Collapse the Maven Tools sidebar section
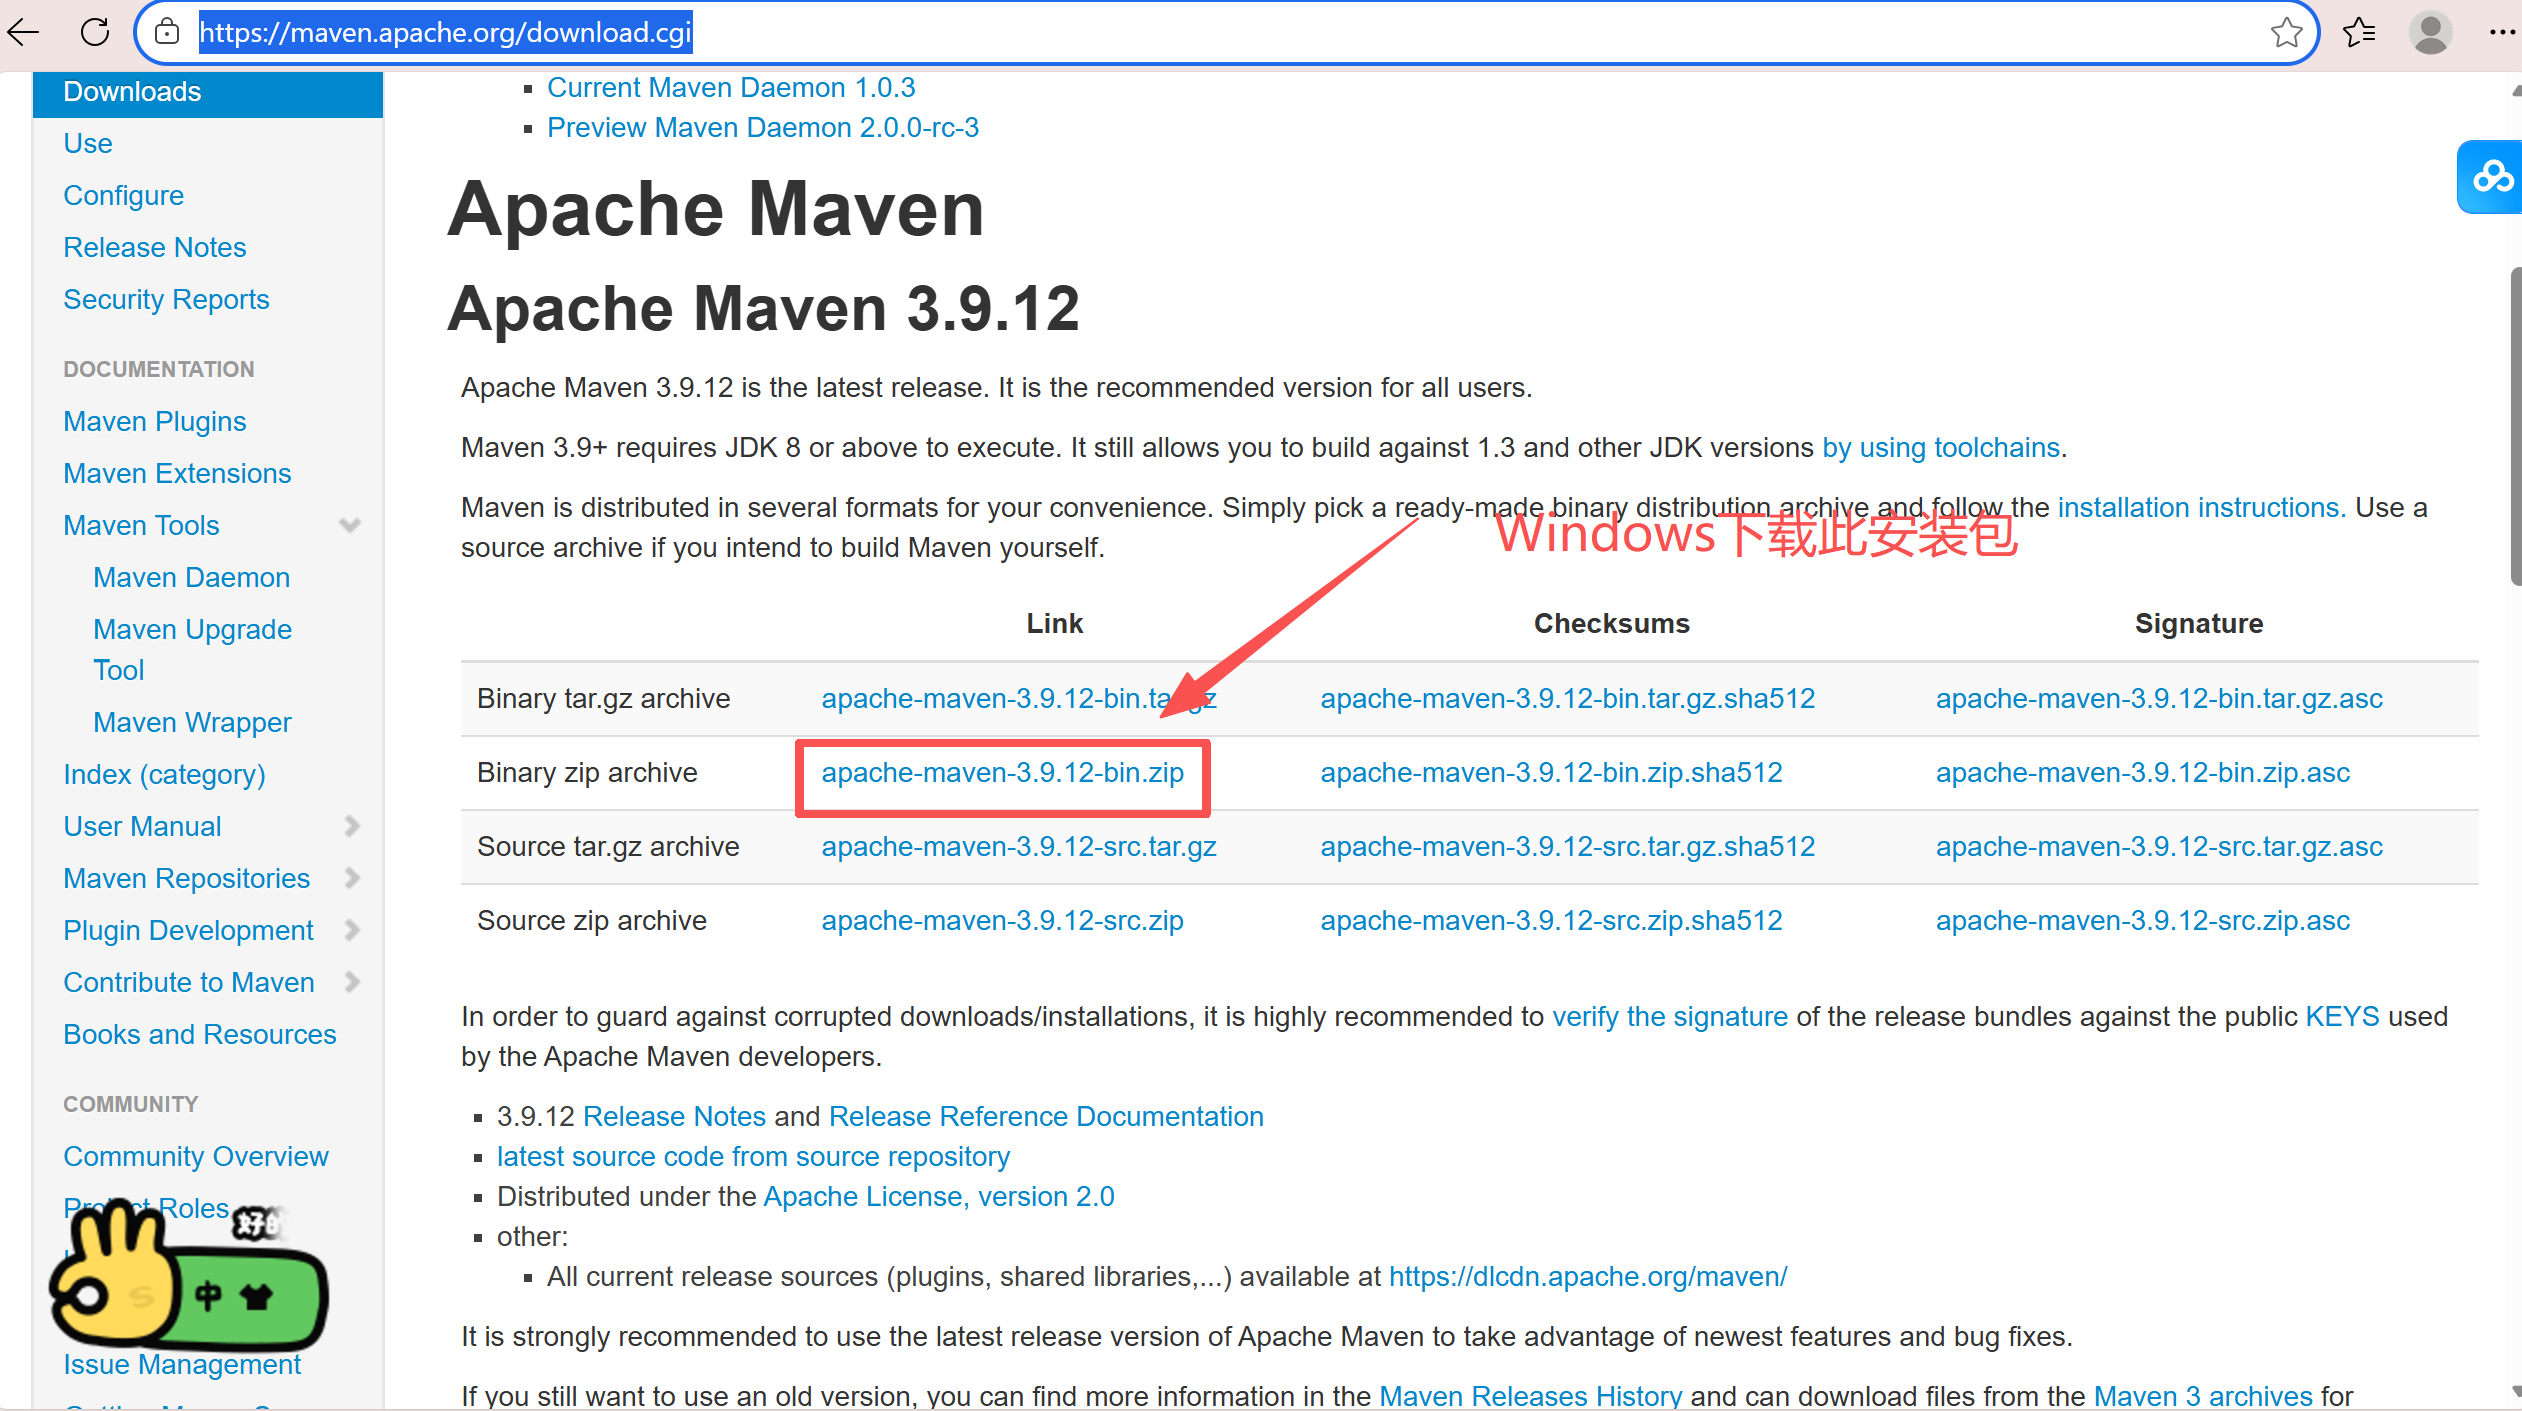 pyautogui.click(x=350, y=525)
